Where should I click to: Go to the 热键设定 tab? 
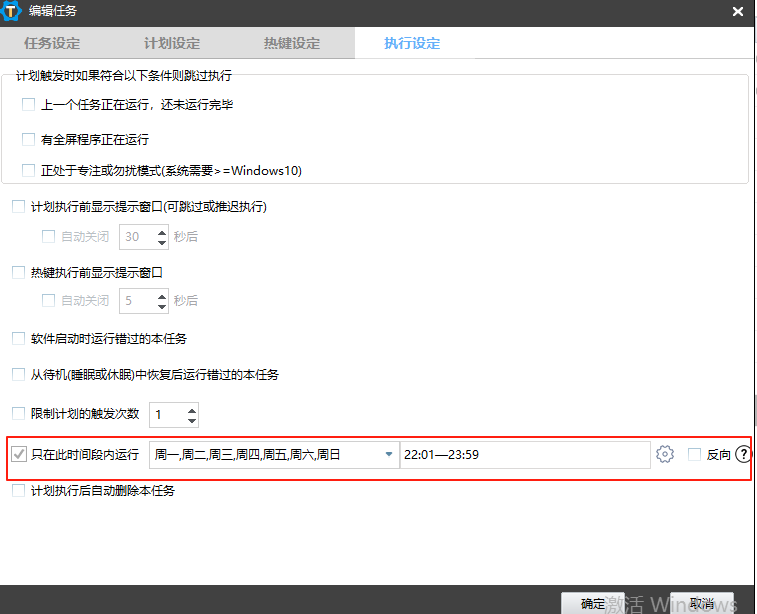(292, 43)
